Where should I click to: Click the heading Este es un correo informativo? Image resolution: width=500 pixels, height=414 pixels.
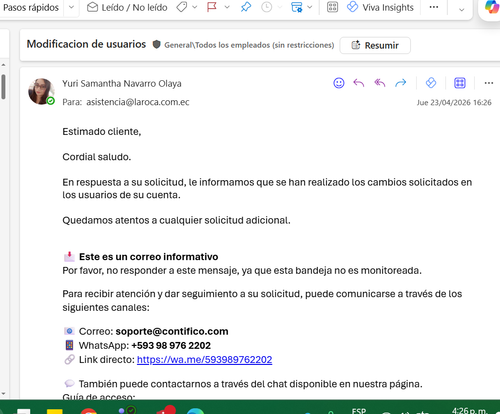click(x=148, y=257)
